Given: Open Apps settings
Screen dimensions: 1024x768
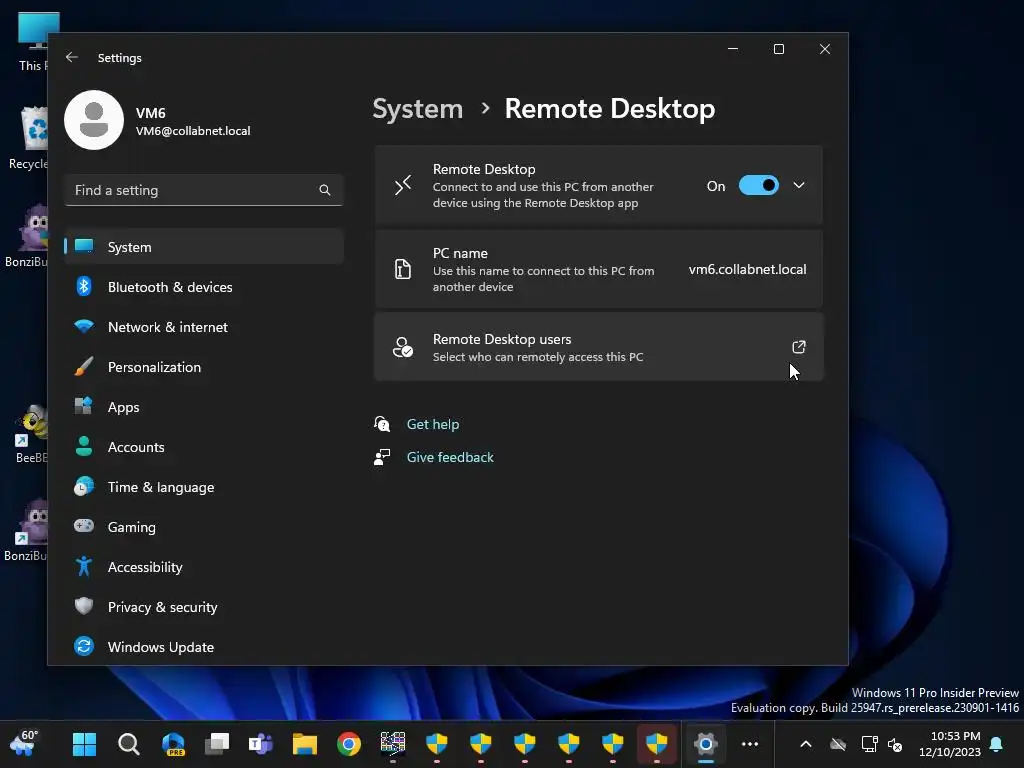Looking at the screenshot, I should click(x=204, y=407).
